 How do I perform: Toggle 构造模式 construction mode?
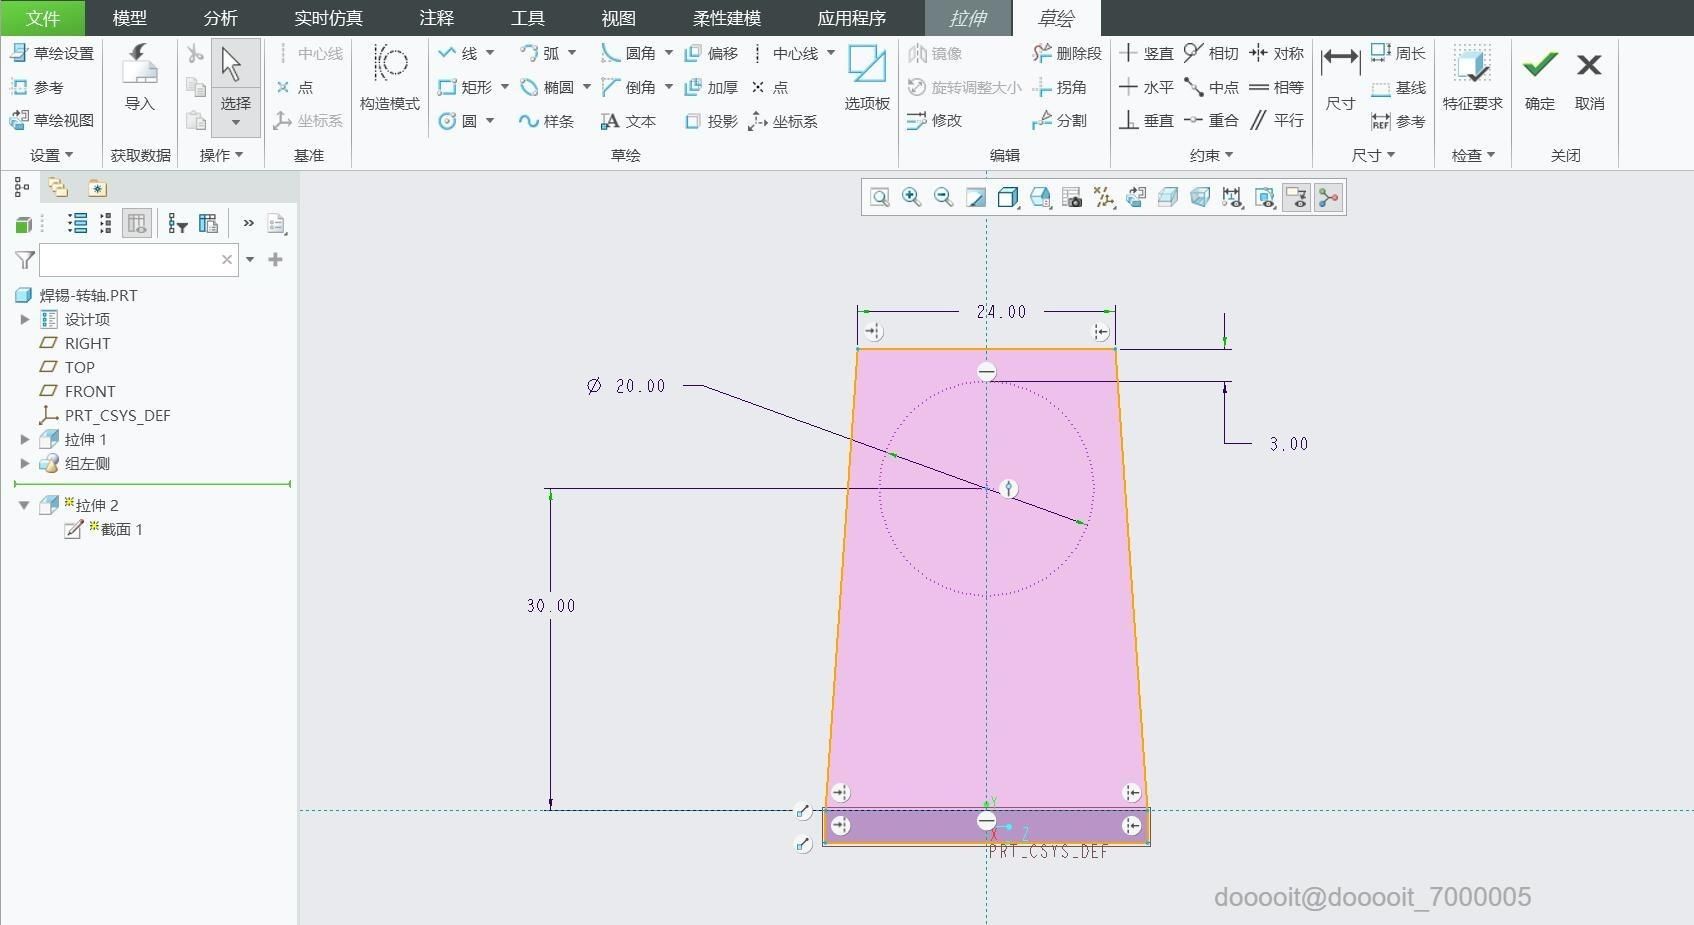click(390, 78)
